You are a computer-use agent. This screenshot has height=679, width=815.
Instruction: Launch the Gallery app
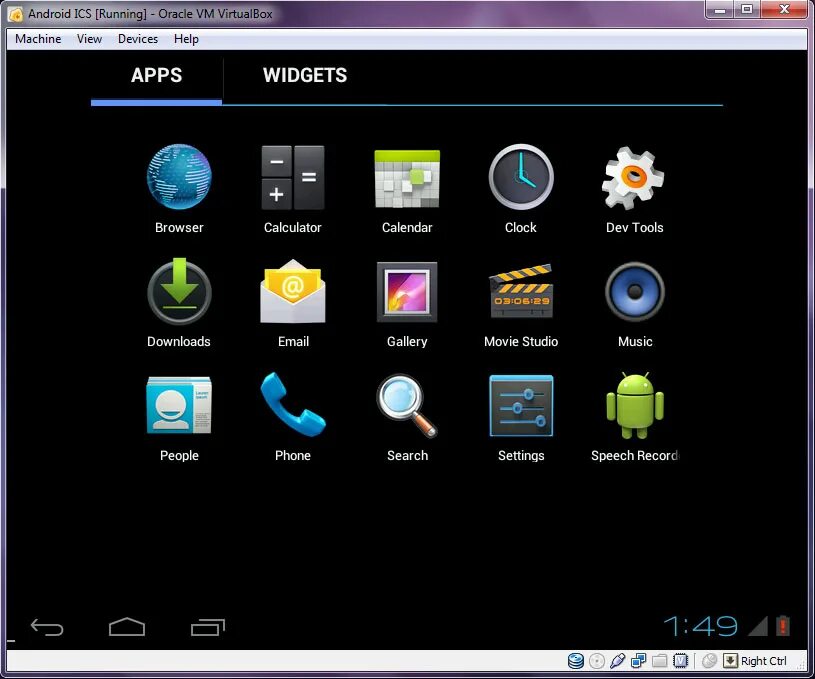407,292
